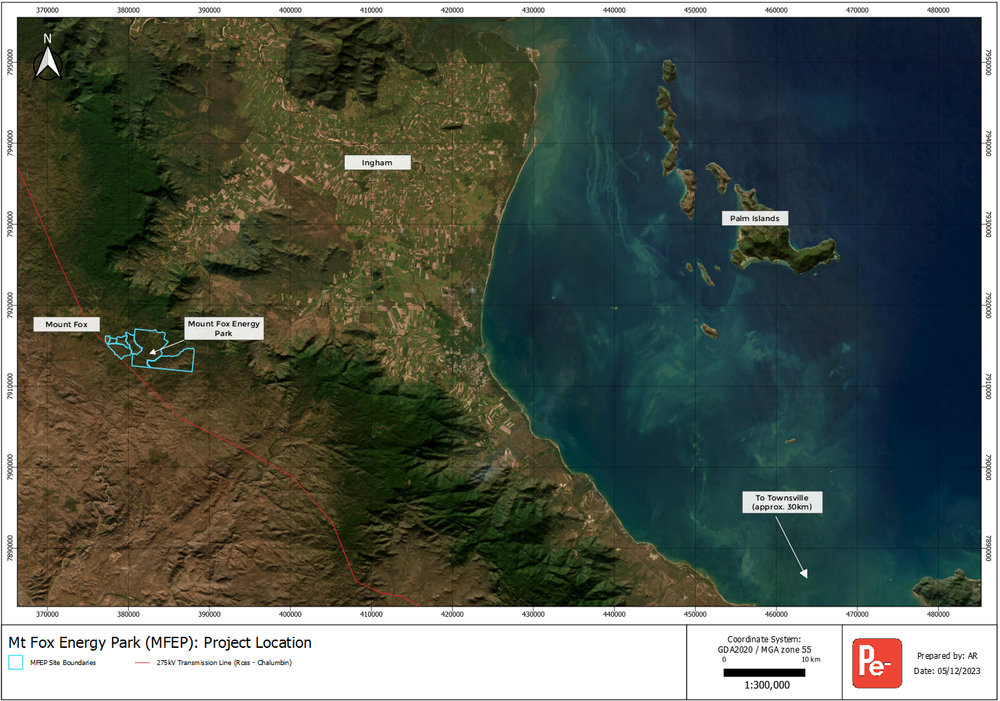
Task: Click the white arrow pointing toward Townsville
Action: tap(788, 547)
